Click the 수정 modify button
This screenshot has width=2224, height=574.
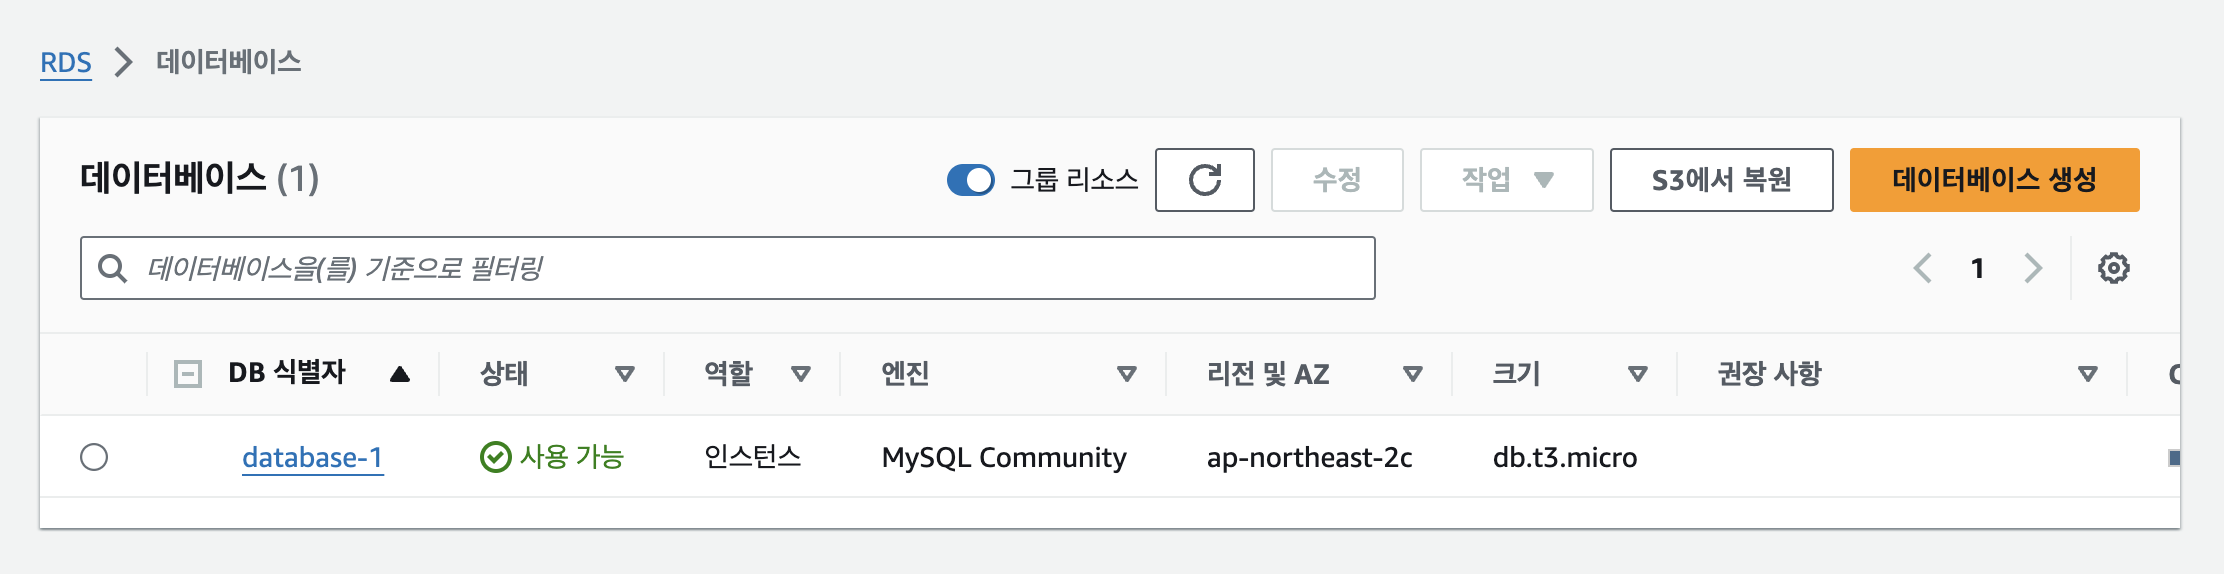pos(1337,180)
